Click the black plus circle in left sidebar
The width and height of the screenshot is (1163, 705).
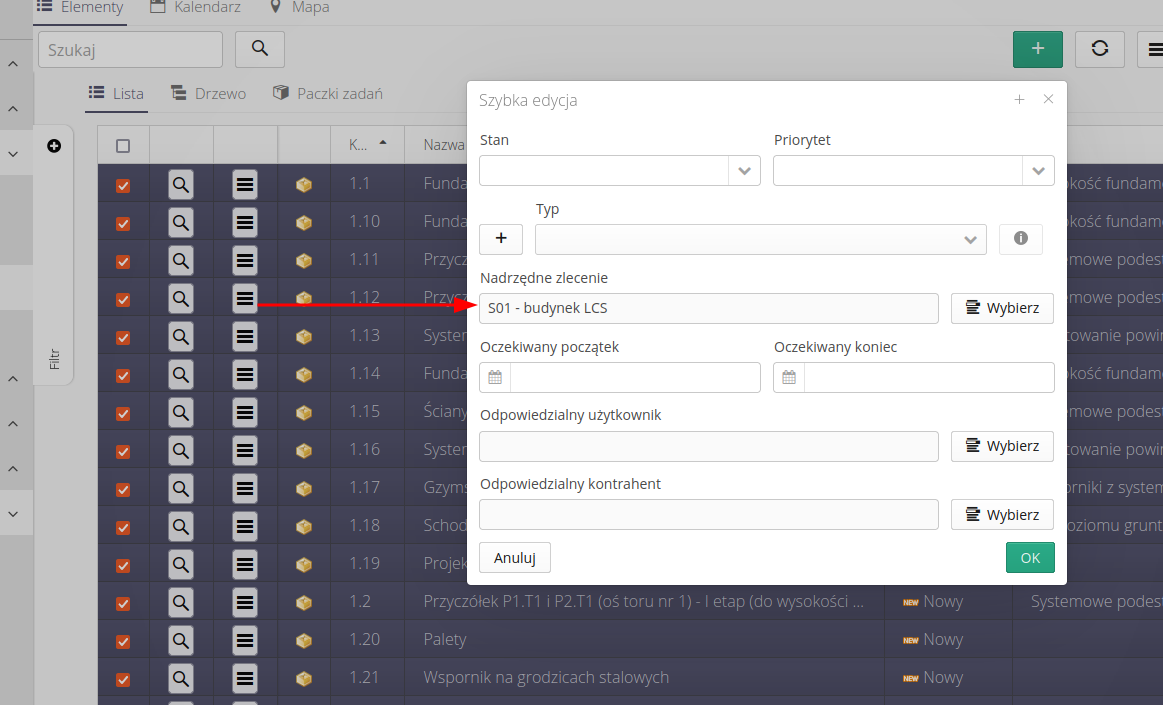click(x=54, y=146)
